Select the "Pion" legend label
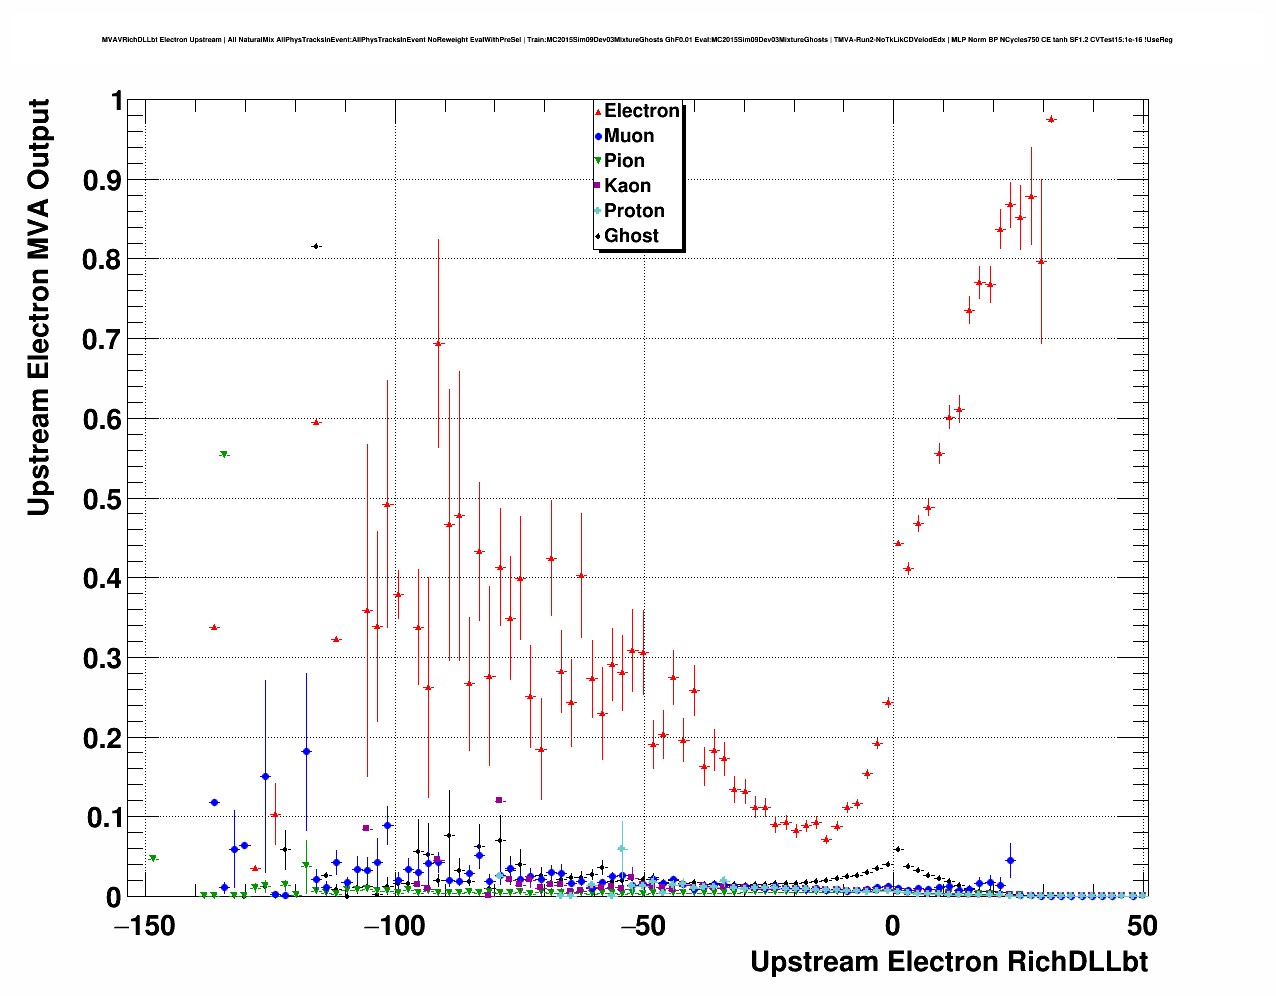Image resolution: width=1276 pixels, height=996 pixels. pos(624,161)
